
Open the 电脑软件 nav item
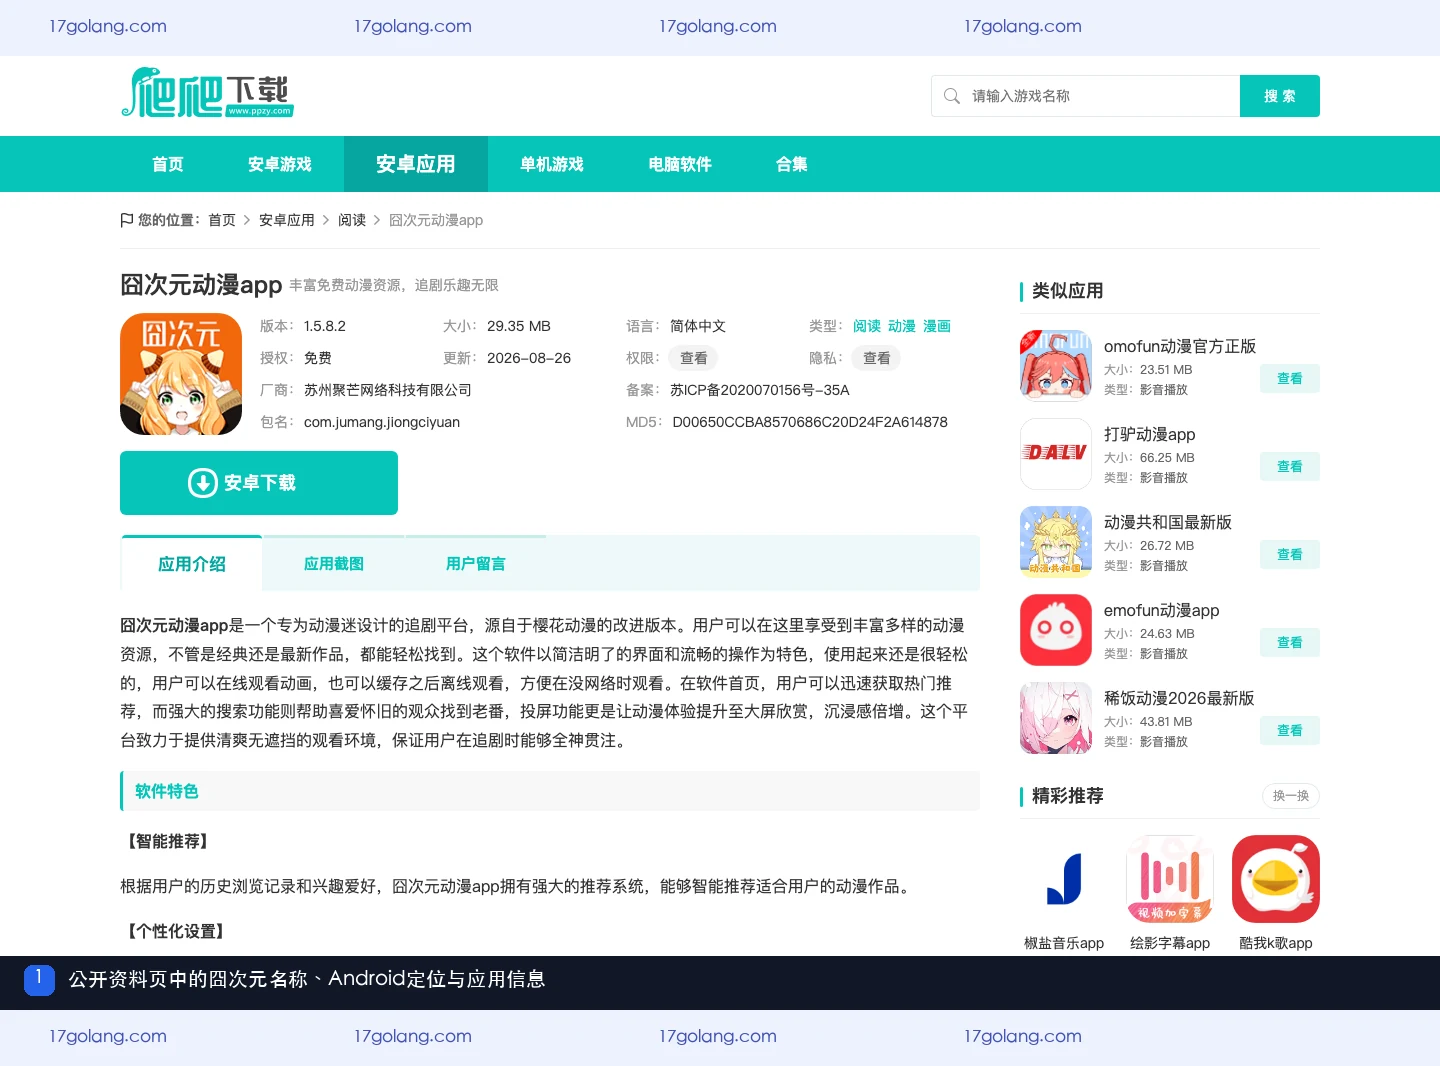pos(680,164)
